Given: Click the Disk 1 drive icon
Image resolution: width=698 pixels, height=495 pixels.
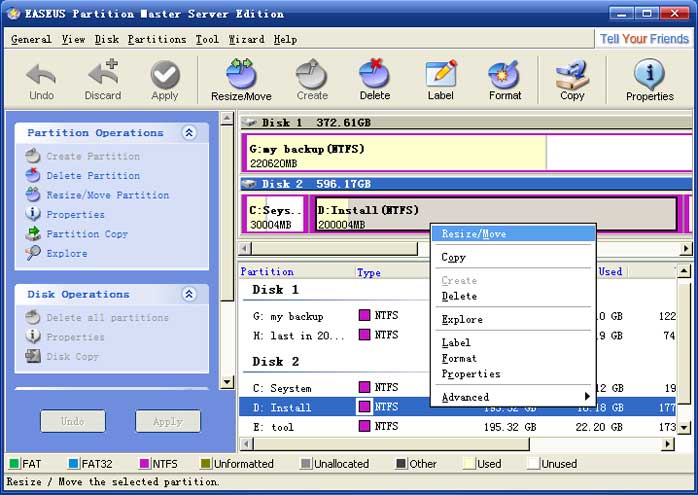Looking at the screenshot, I should coord(249,122).
